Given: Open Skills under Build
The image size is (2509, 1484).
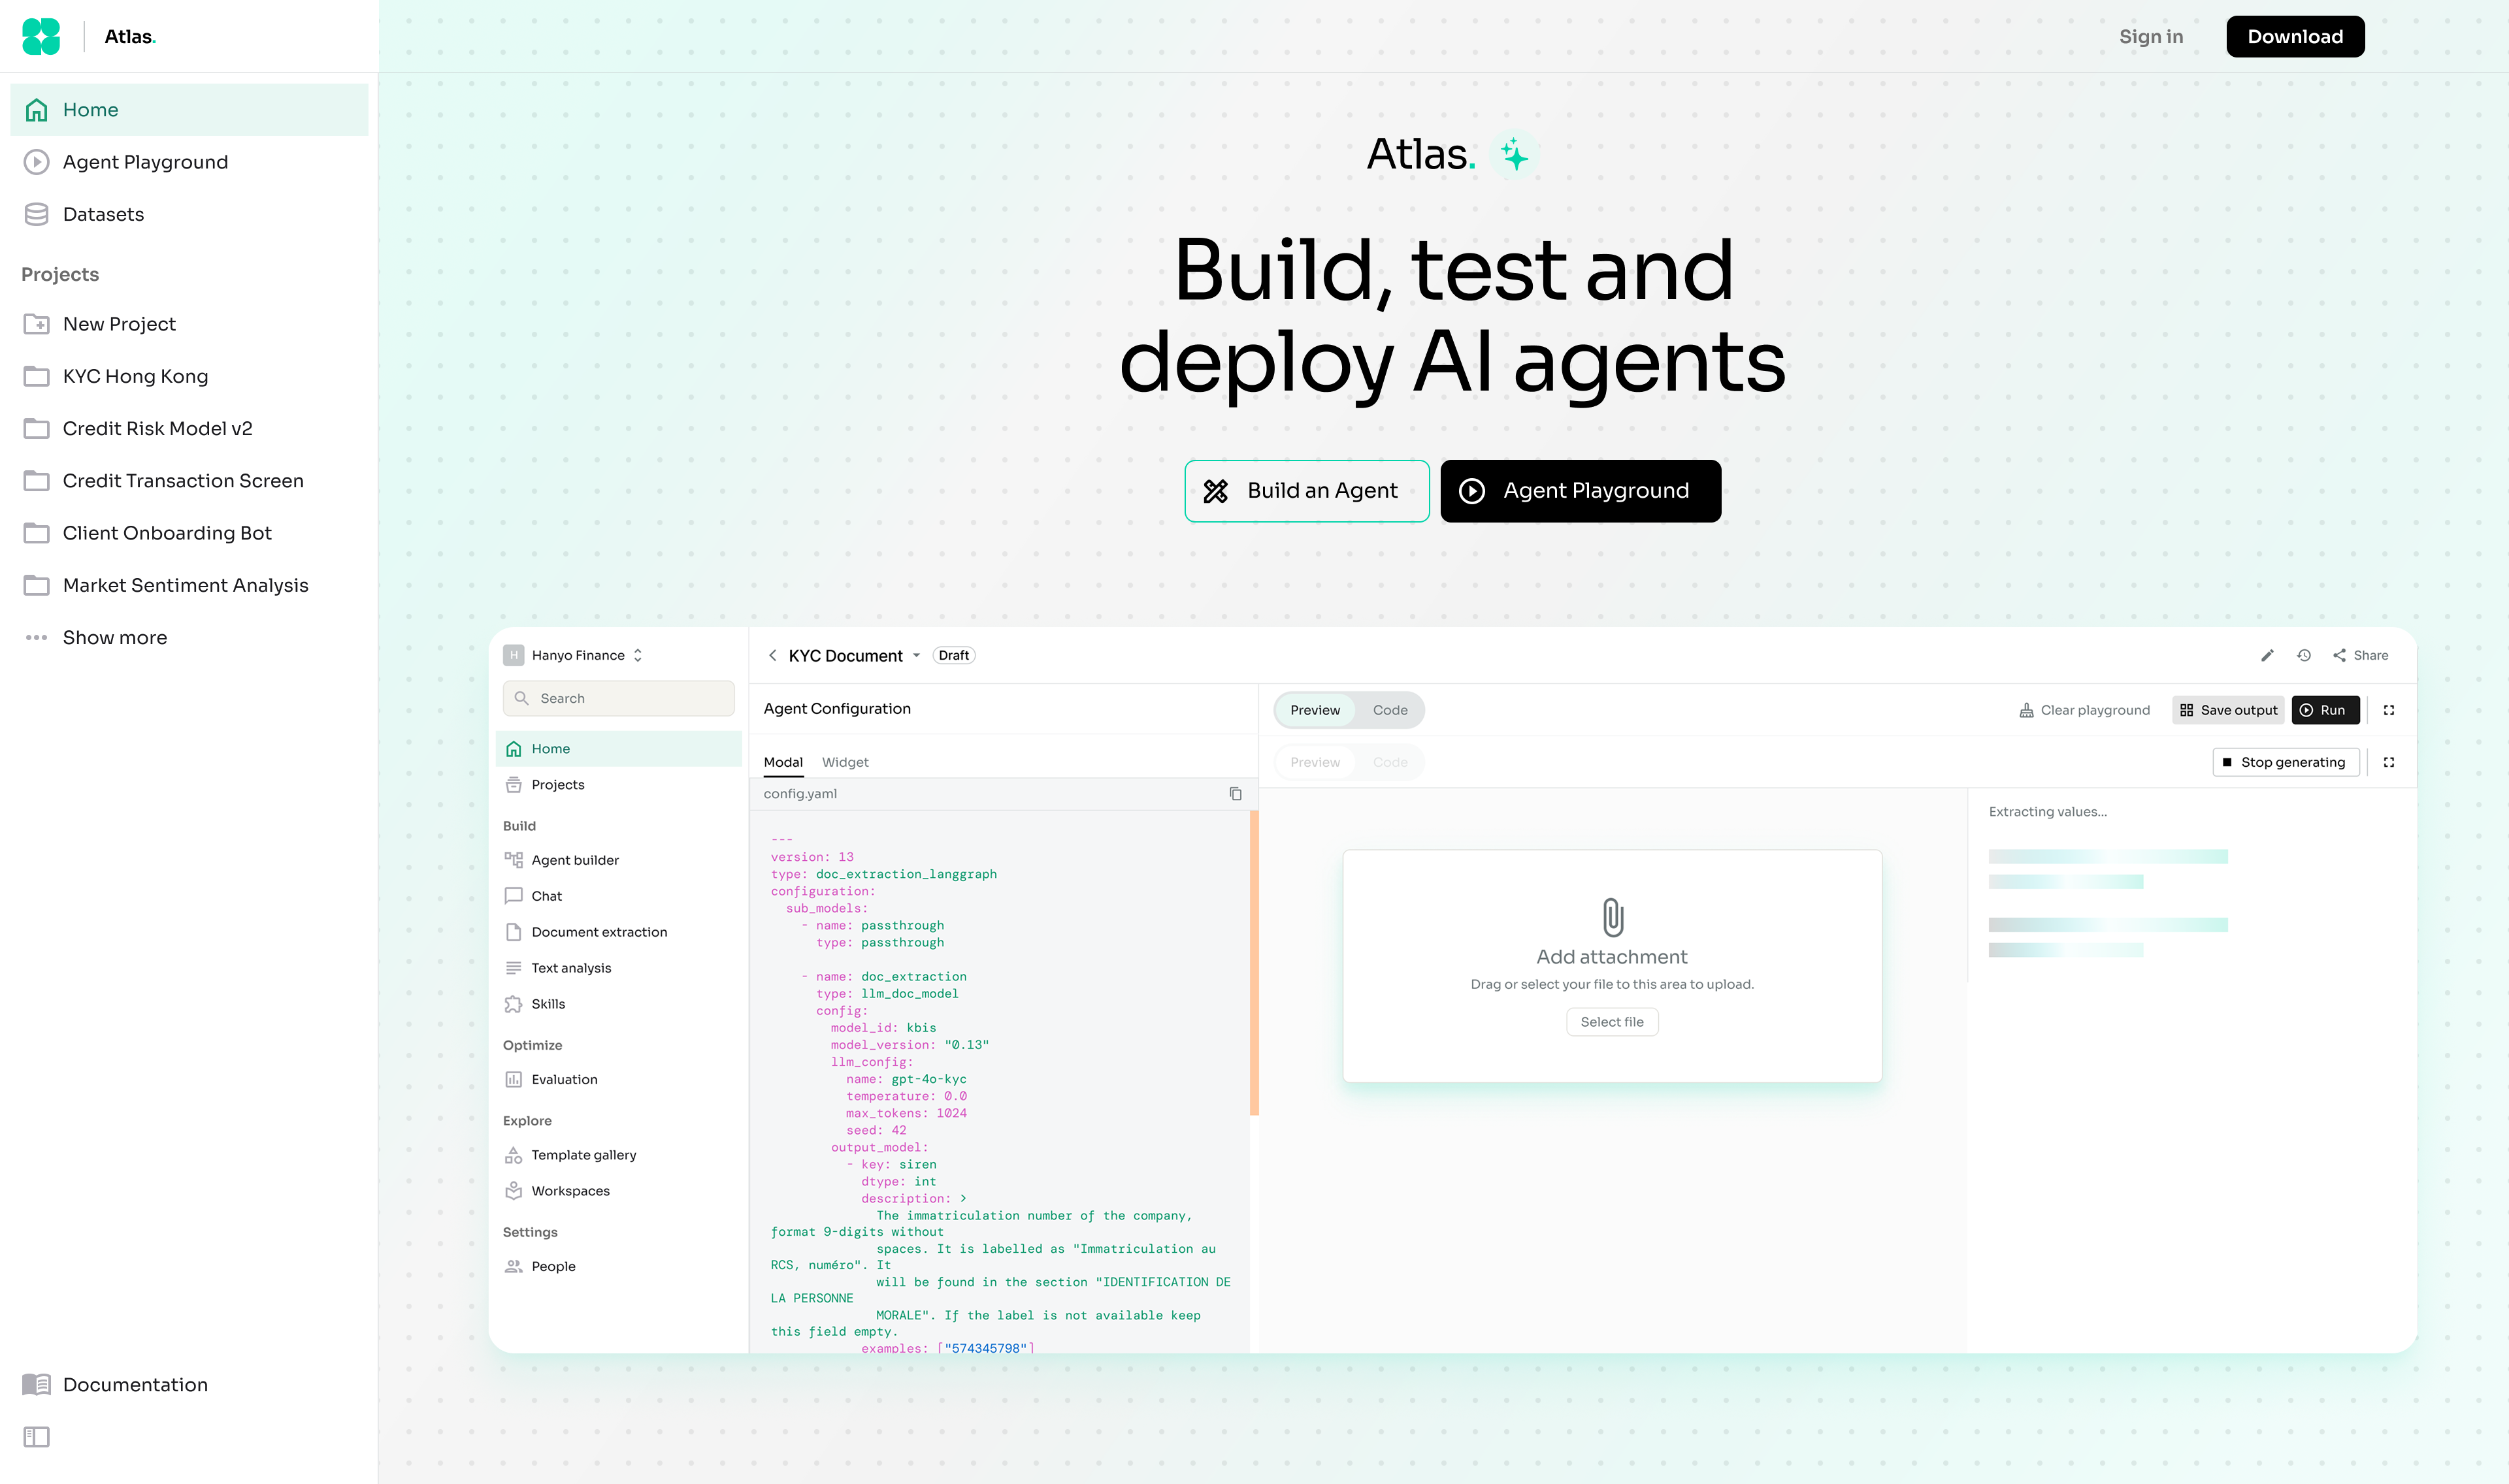Looking at the screenshot, I should pyautogui.click(x=618, y=1004).
